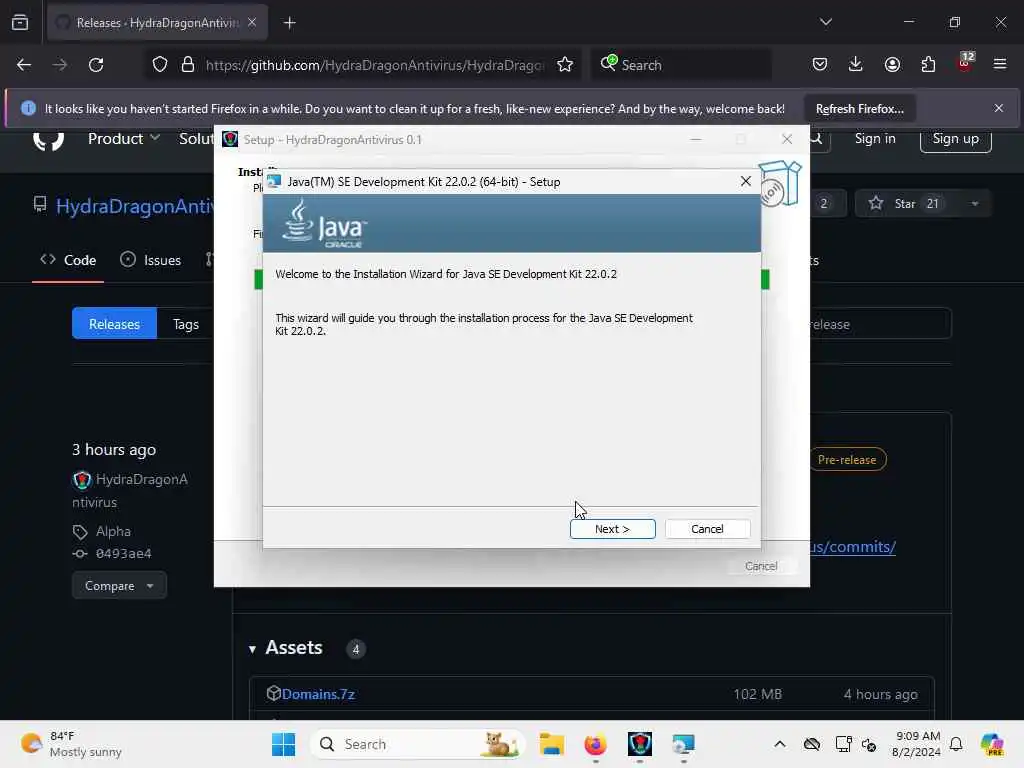Switch to the Issues tab
Screen dimensions: 1024x768
click(x=150, y=260)
